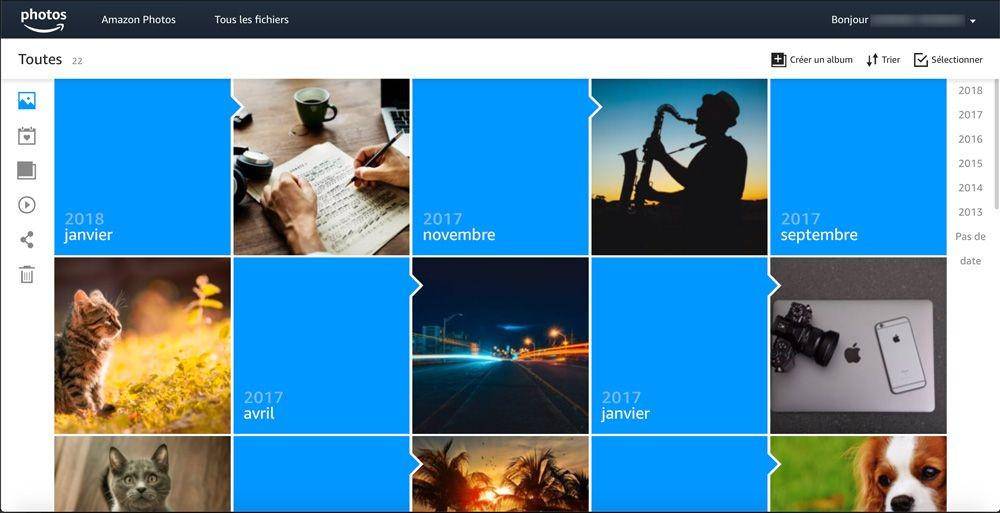This screenshot has height=513, width=1000.
Task: Jump to 2013 in the timeline
Action: [970, 212]
